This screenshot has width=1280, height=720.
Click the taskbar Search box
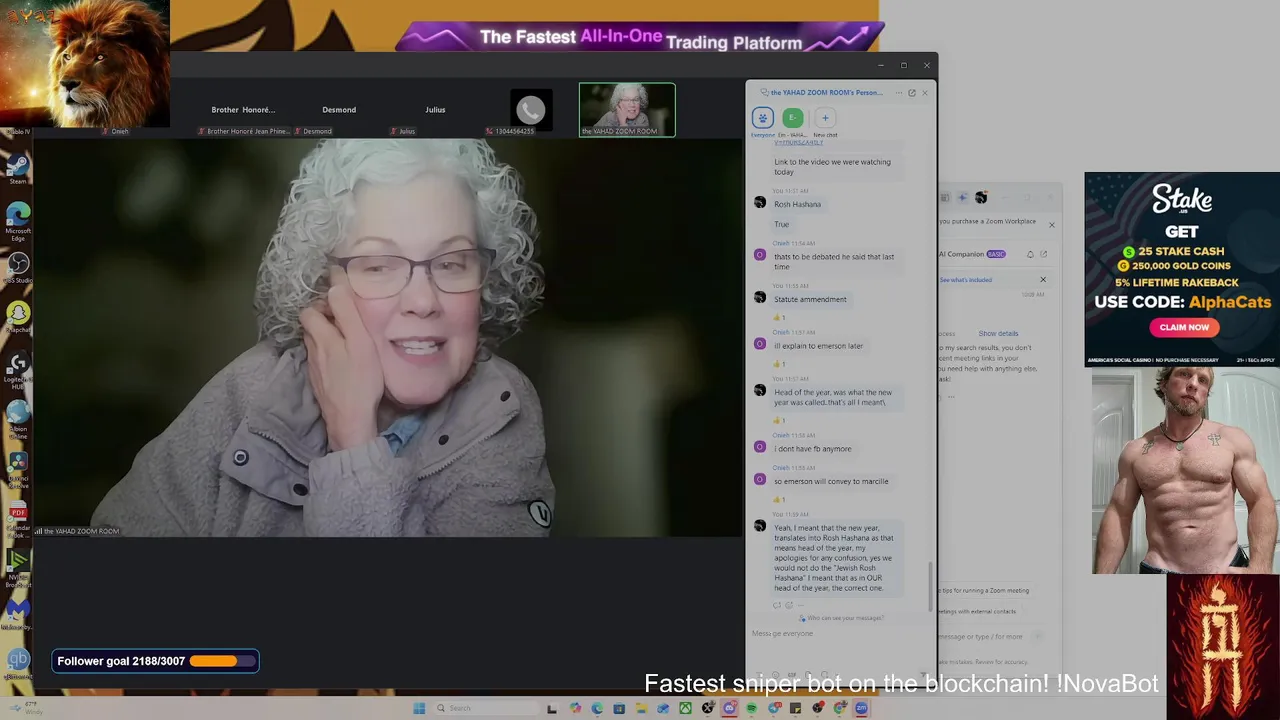pos(486,708)
